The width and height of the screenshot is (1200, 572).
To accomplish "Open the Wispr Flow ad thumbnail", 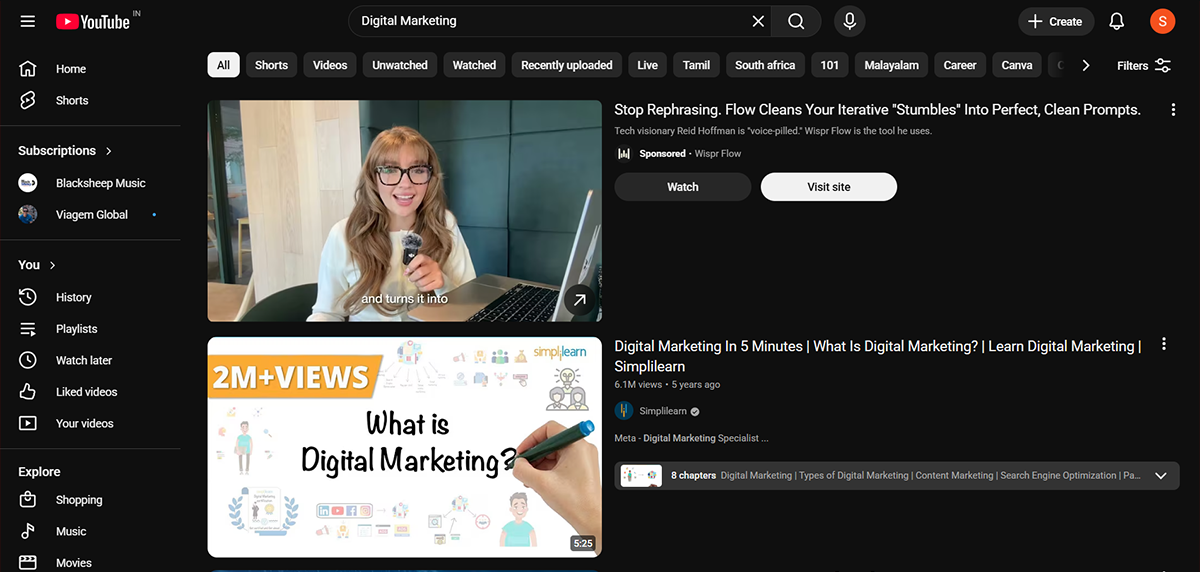I will point(405,211).
